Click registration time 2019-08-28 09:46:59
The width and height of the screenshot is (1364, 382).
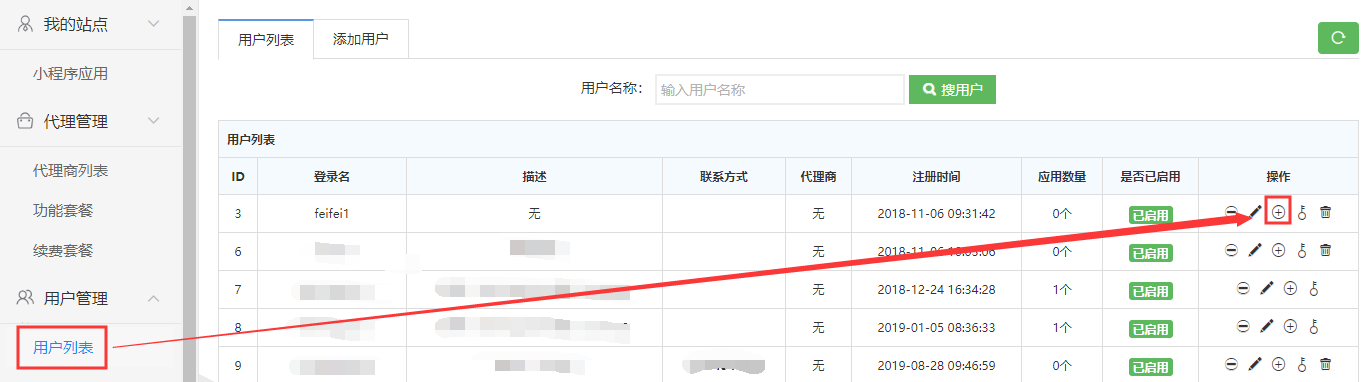click(x=936, y=366)
